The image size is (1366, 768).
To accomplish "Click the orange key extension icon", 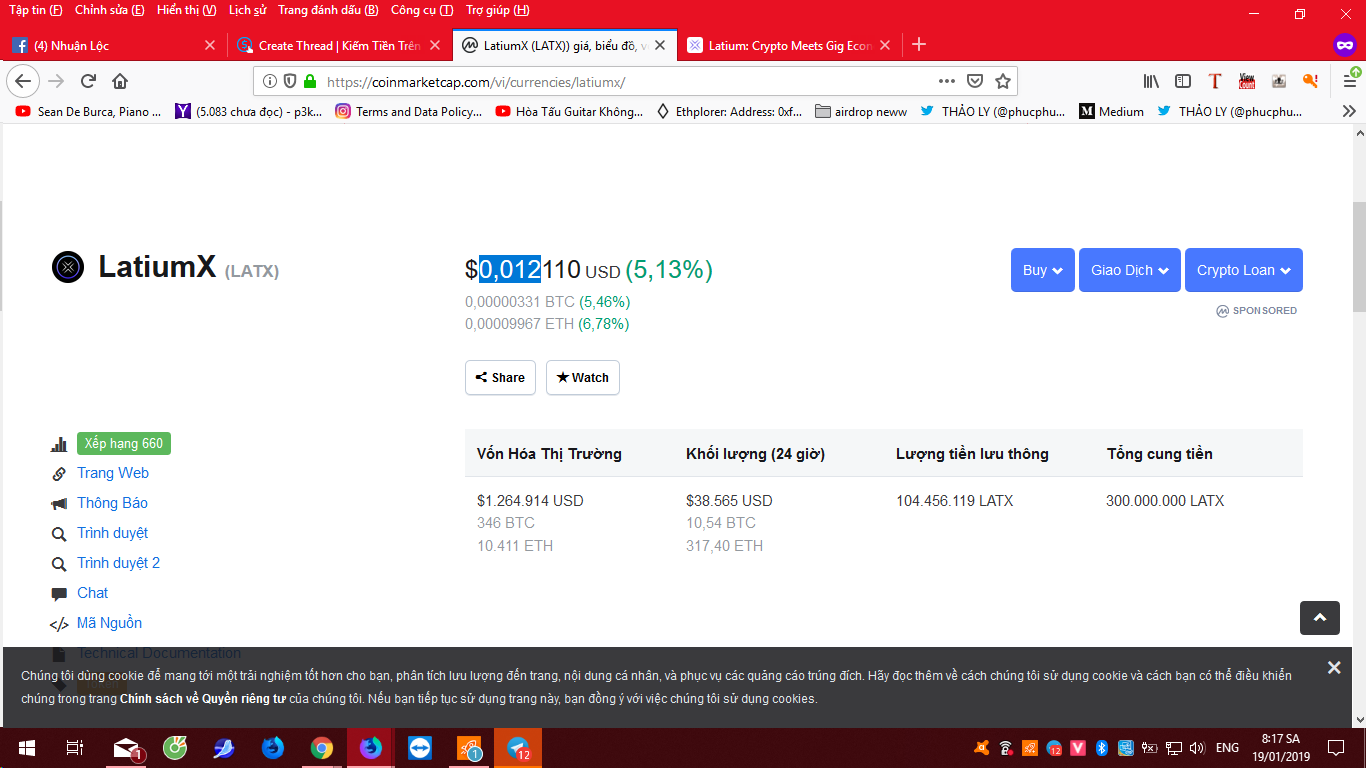I will 1310,81.
